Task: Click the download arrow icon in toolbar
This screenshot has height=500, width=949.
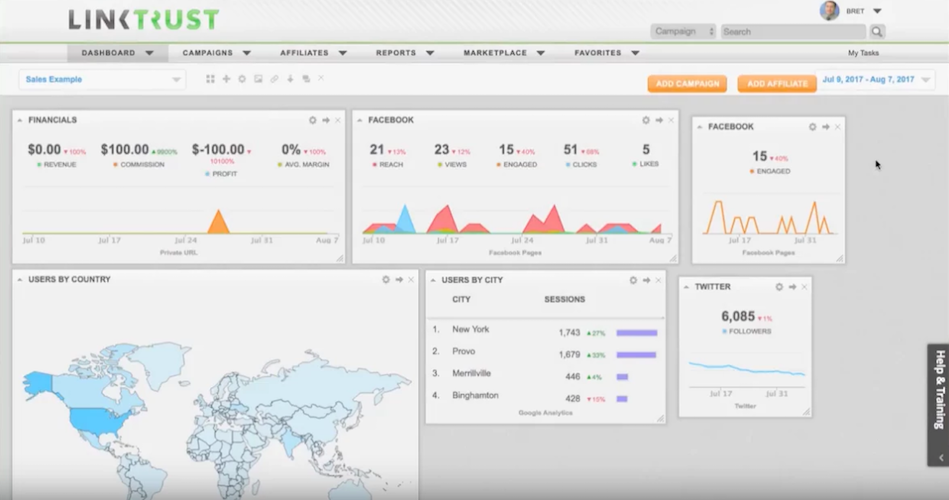Action: (x=290, y=79)
